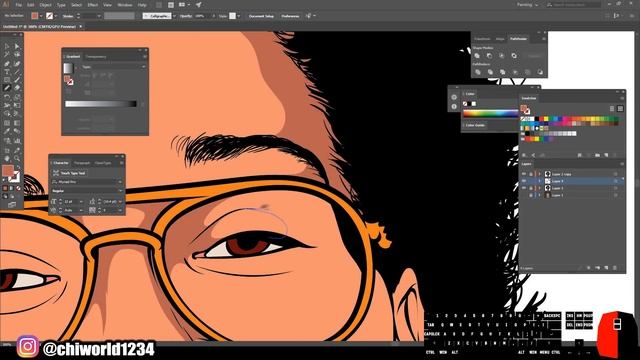This screenshot has width=640, height=360.
Task: Hide the Layer 2 copy layer
Action: click(x=524, y=174)
